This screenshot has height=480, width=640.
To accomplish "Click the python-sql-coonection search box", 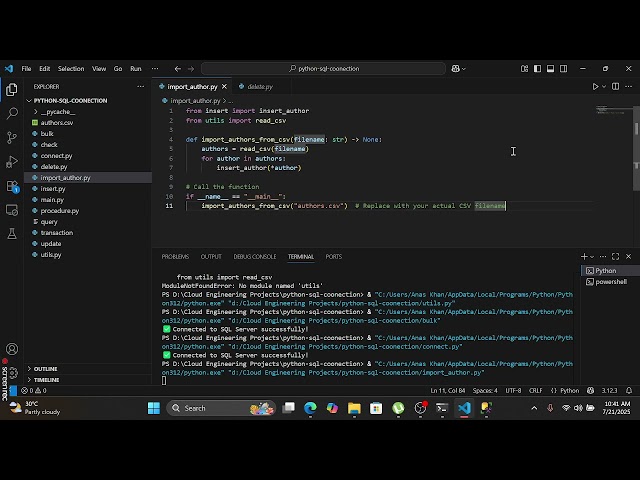I will point(323,69).
